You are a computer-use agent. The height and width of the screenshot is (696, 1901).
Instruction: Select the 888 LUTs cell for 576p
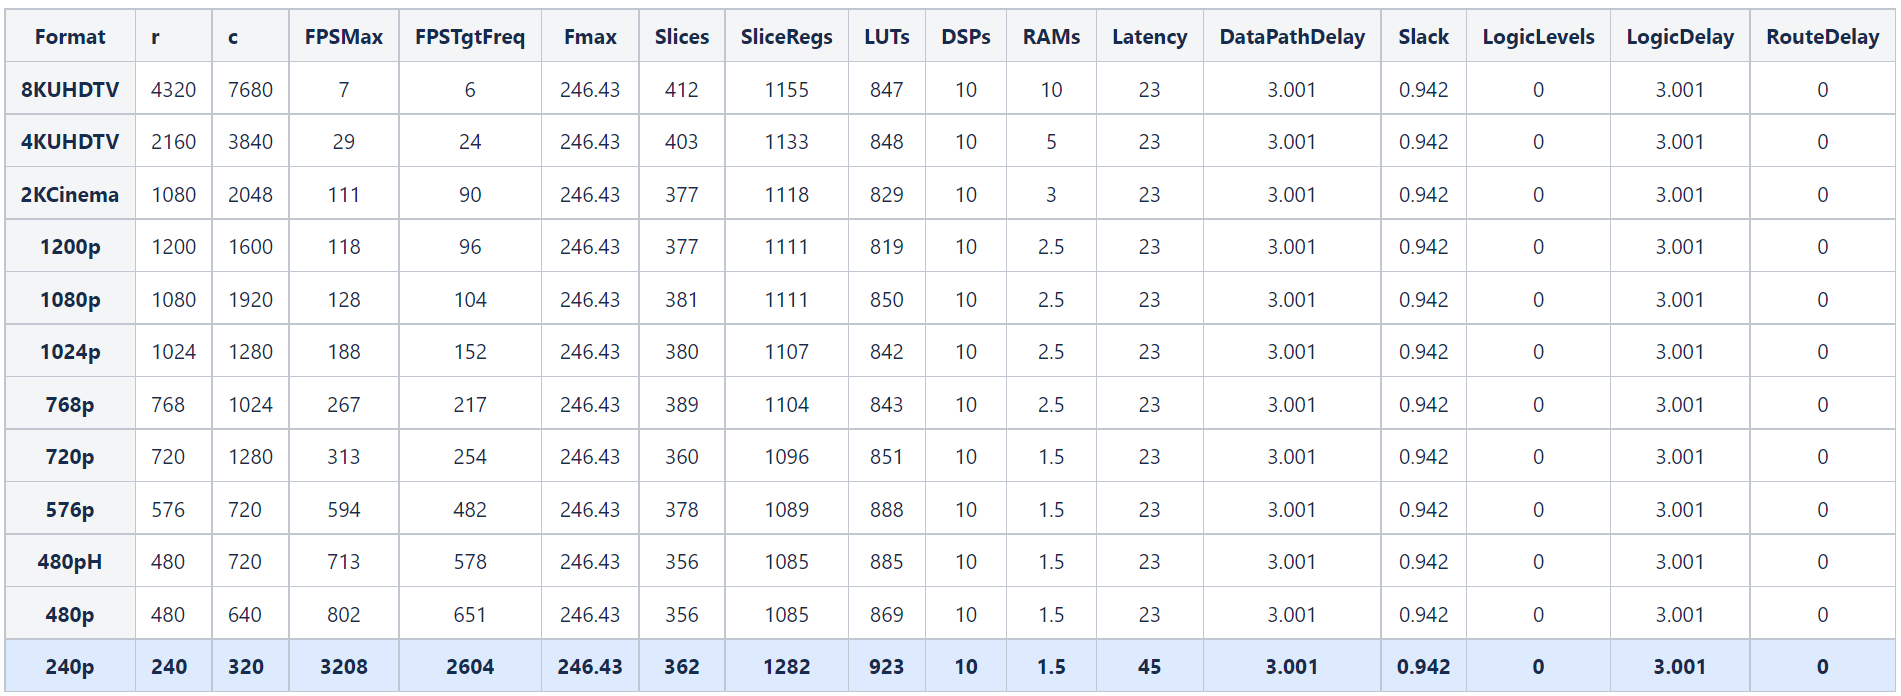point(886,510)
